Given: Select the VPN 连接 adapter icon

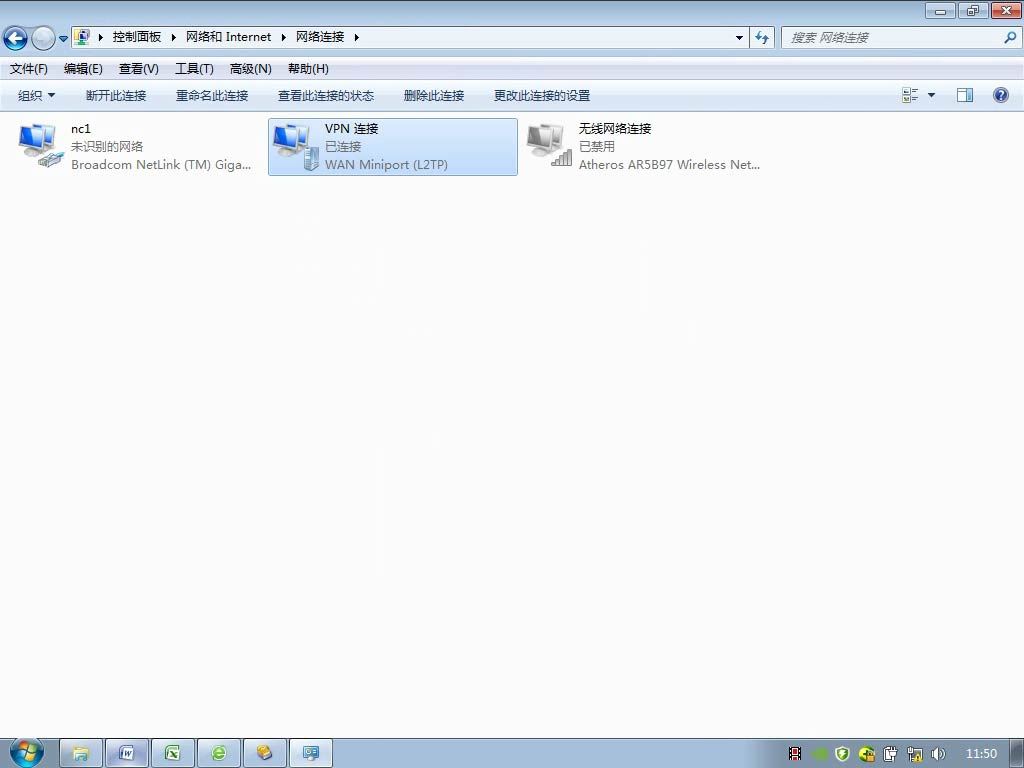Looking at the screenshot, I should 295,147.
